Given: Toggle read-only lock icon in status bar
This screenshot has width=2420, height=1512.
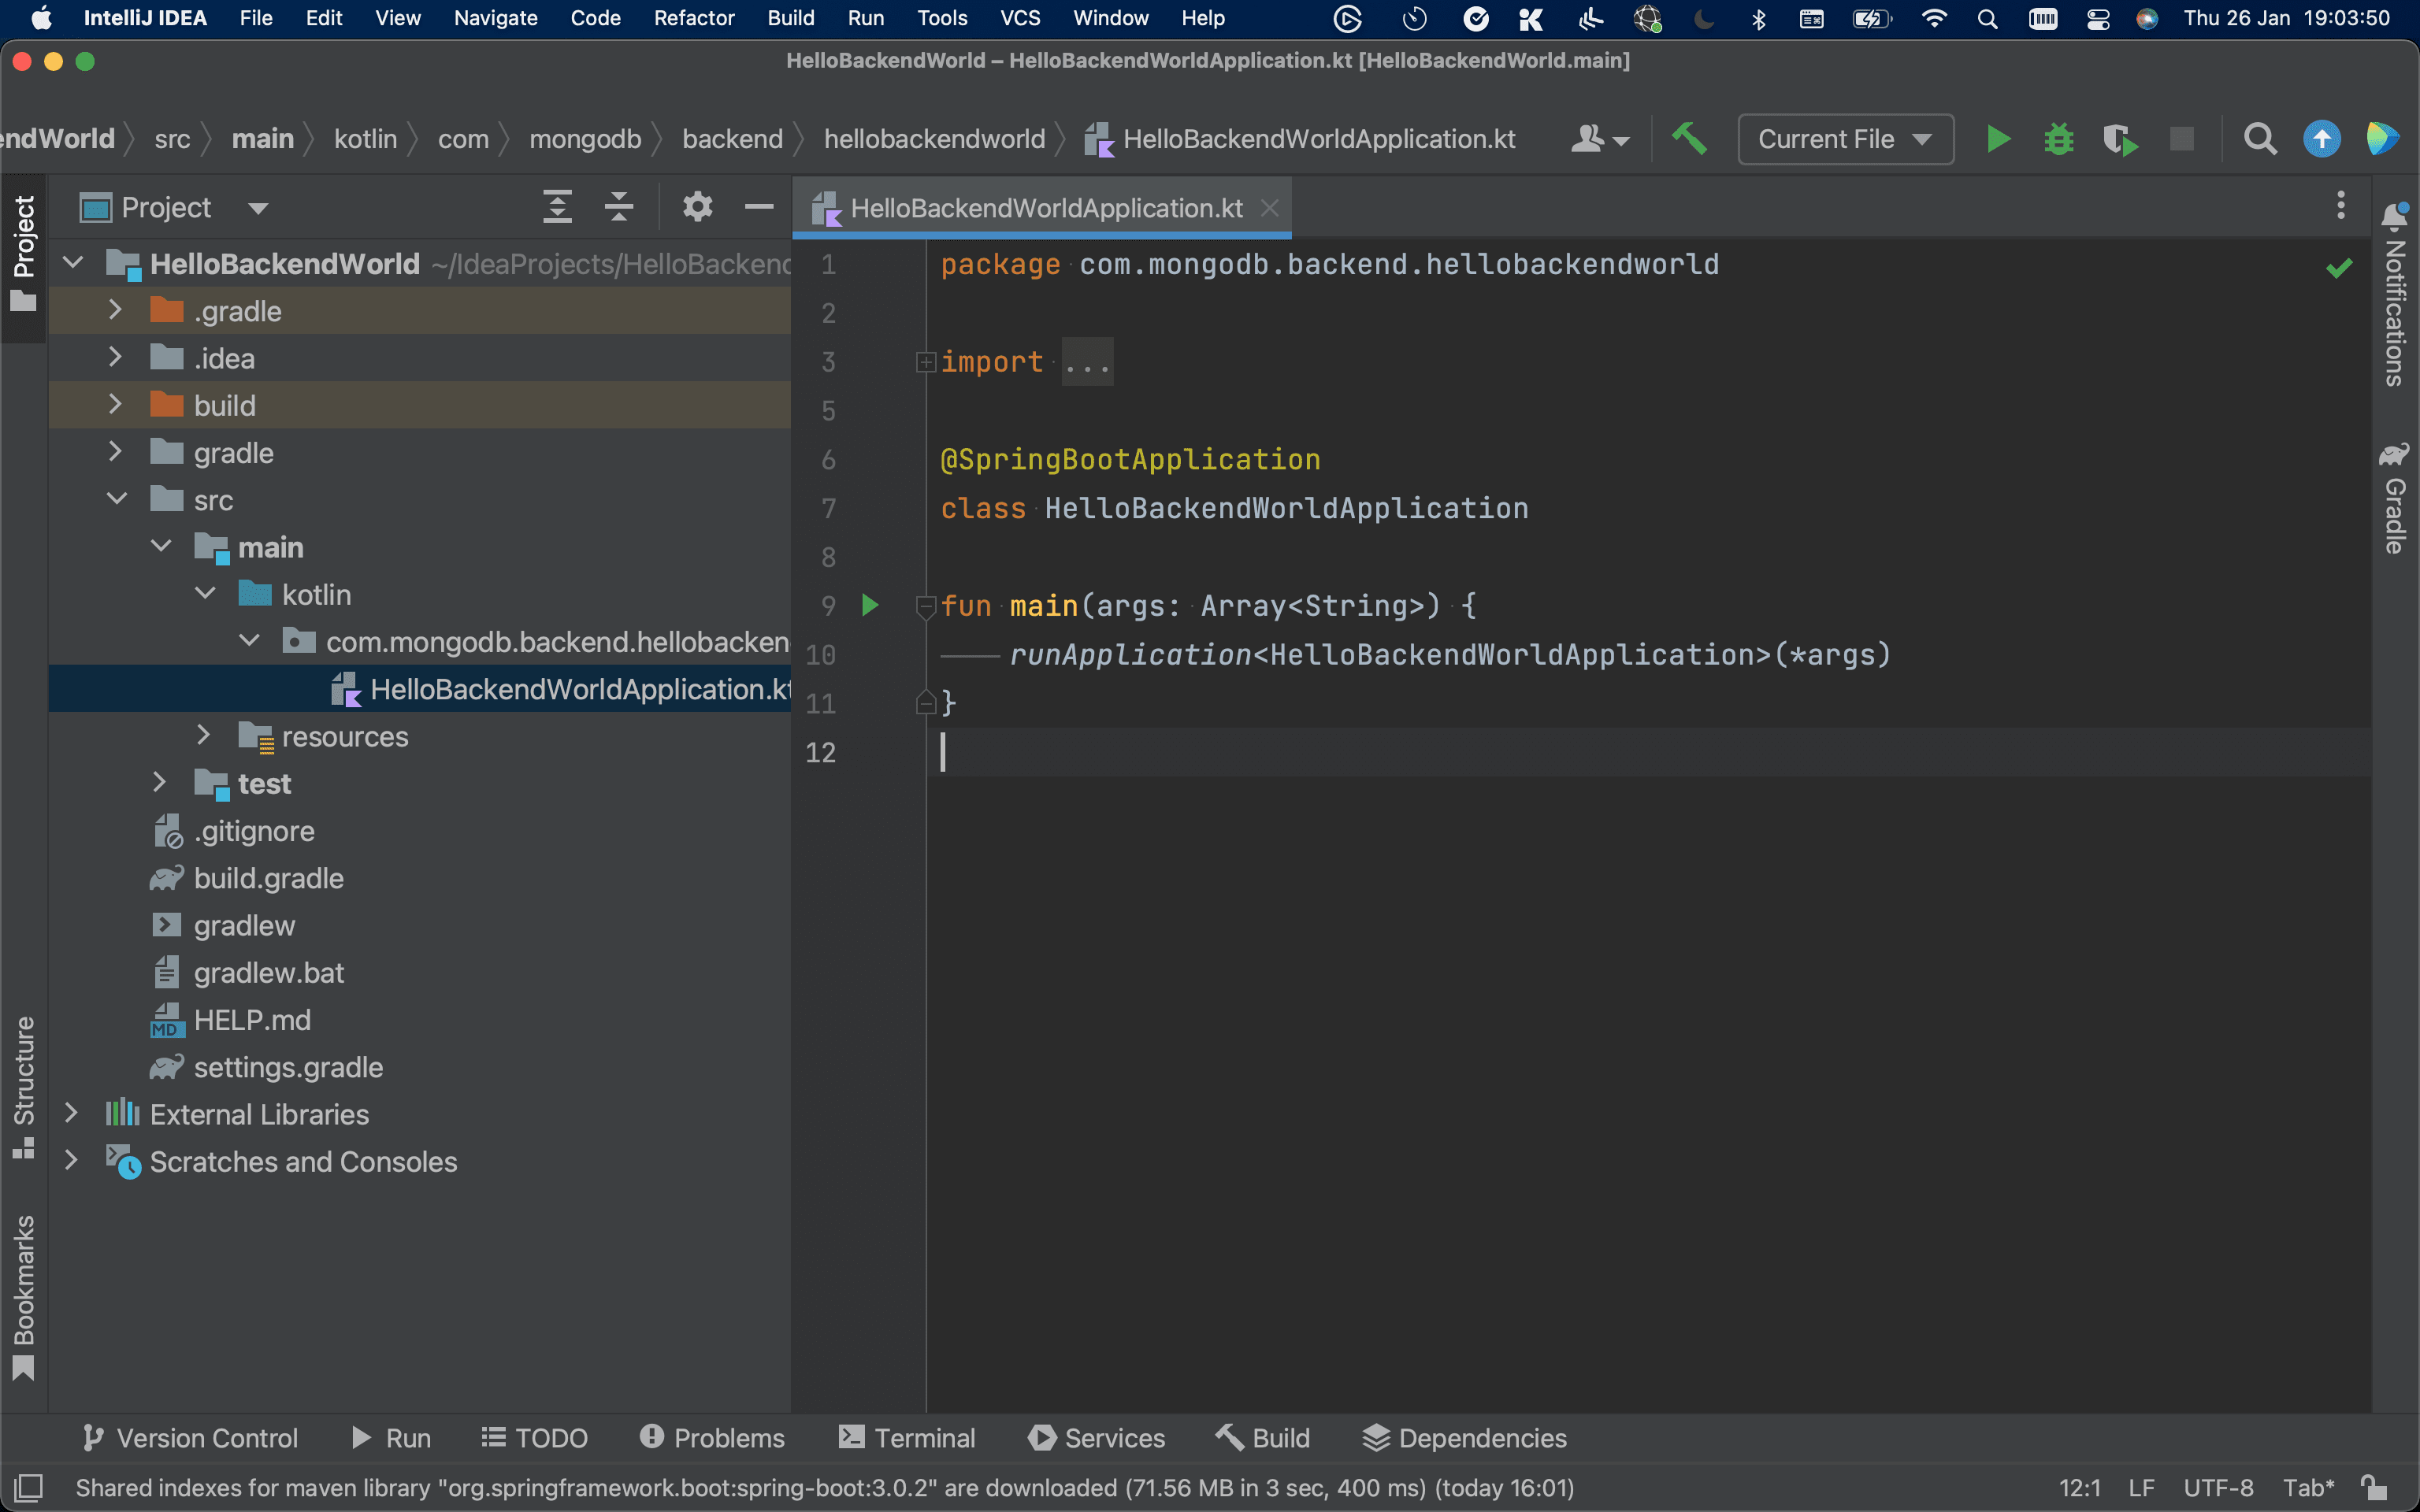Looking at the screenshot, I should [x=2374, y=1487].
